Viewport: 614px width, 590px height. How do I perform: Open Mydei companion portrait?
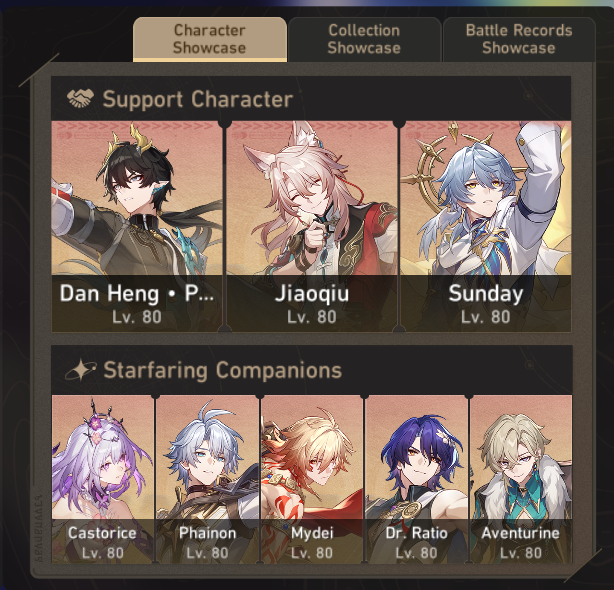pos(312,479)
